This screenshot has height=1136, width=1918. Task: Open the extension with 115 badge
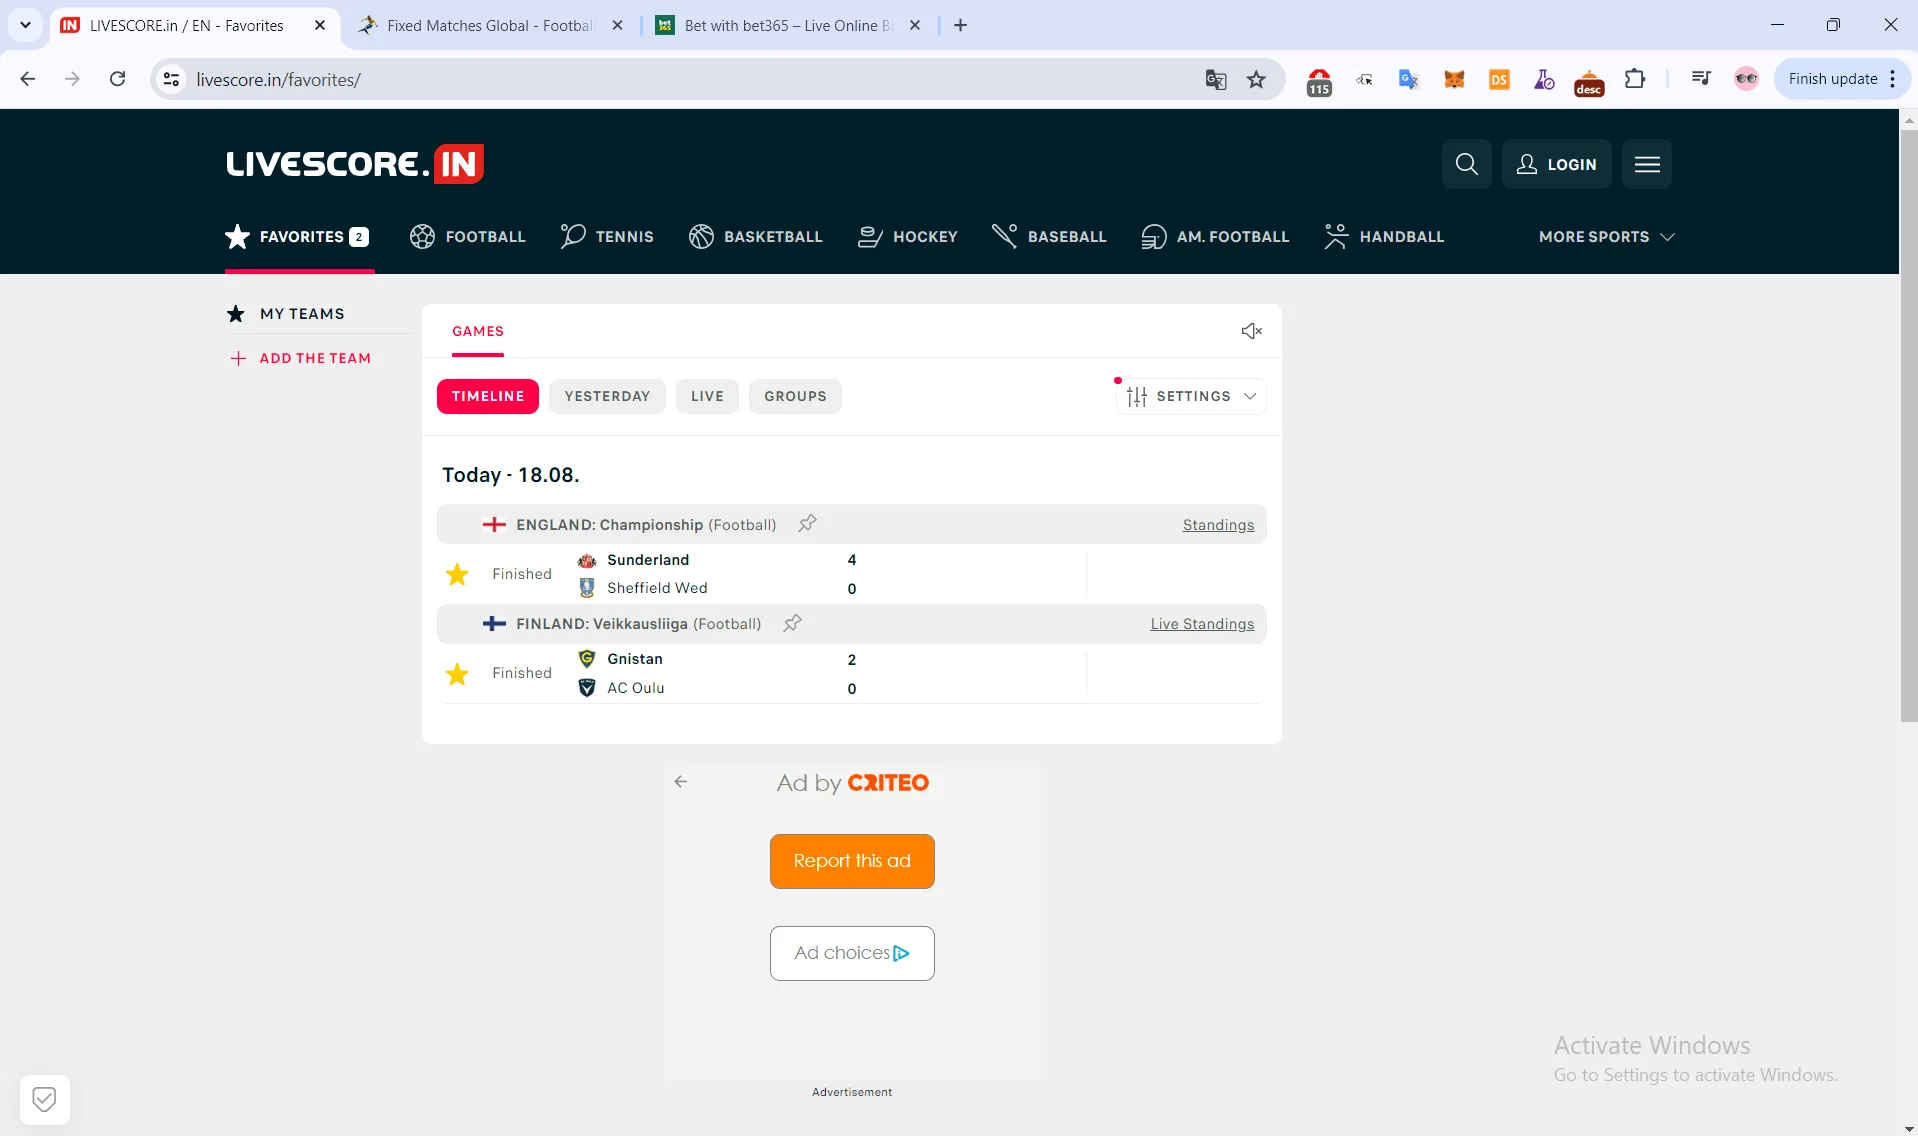1319,81
